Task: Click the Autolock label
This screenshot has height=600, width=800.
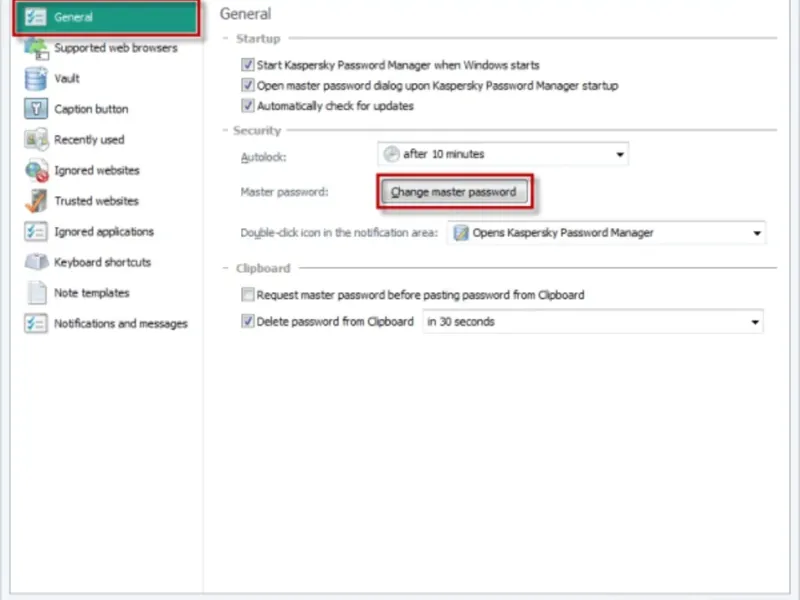Action: click(263, 157)
